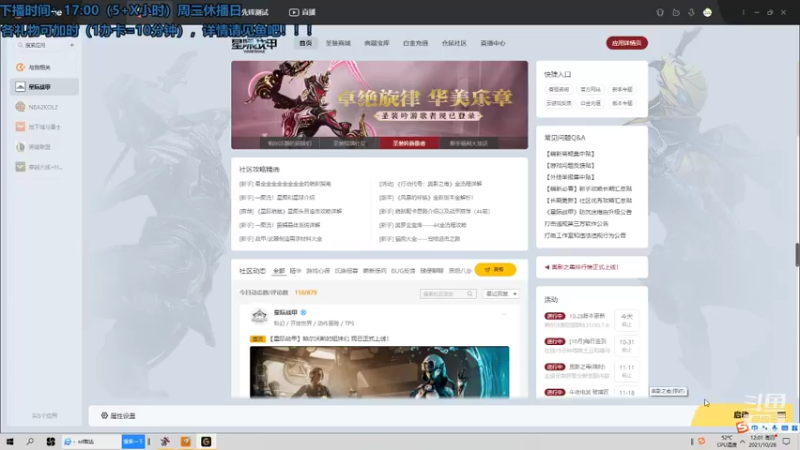This screenshot has width=800, height=450.
Task: Click the 新手专题 quick-entry button
Action: [622, 89]
